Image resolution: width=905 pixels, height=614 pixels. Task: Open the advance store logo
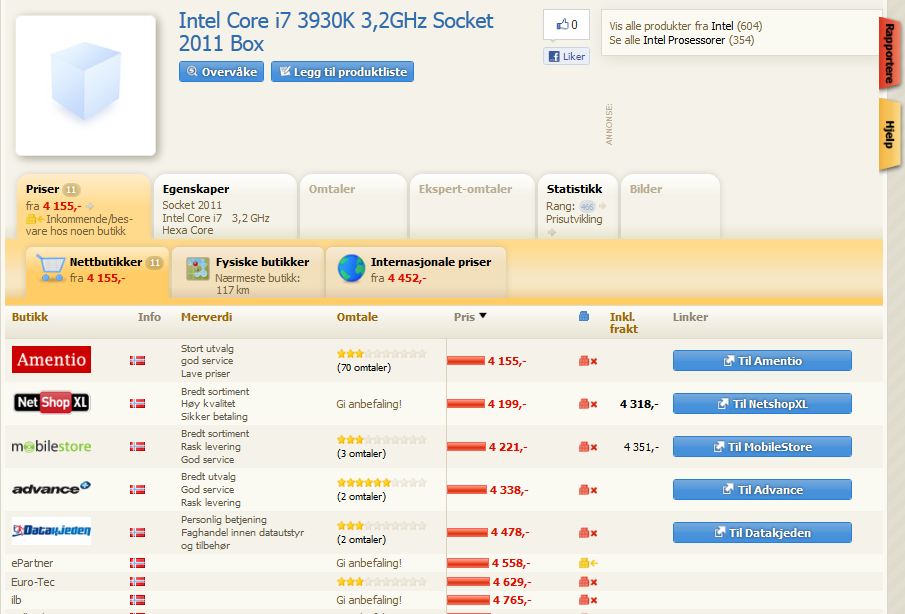[x=51, y=488]
